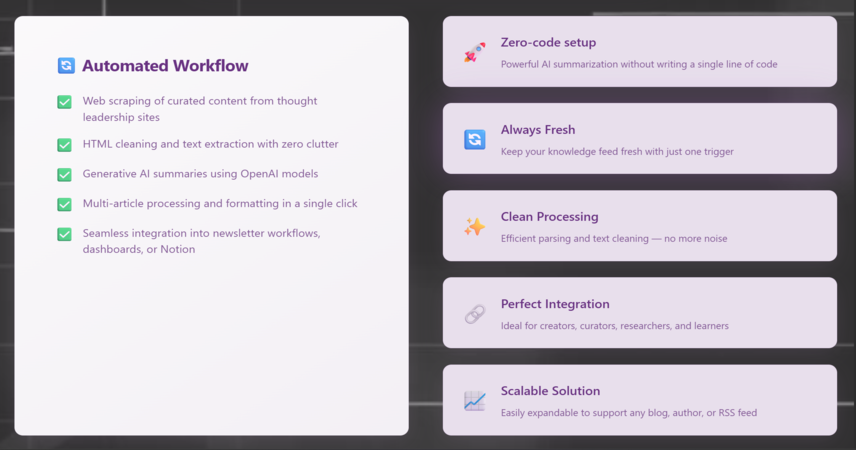Toggle the Web scraping checkmark
The width and height of the screenshot is (856, 450).
pyautogui.click(x=64, y=102)
